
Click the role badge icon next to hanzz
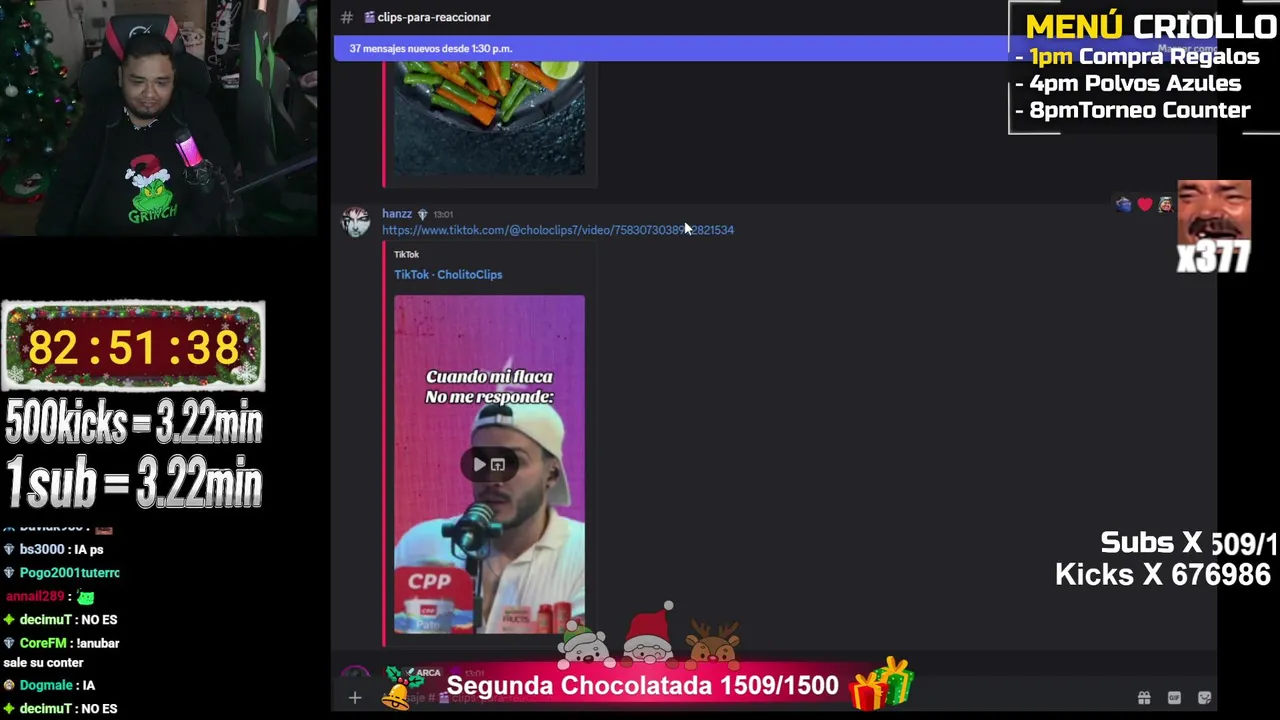click(422, 214)
